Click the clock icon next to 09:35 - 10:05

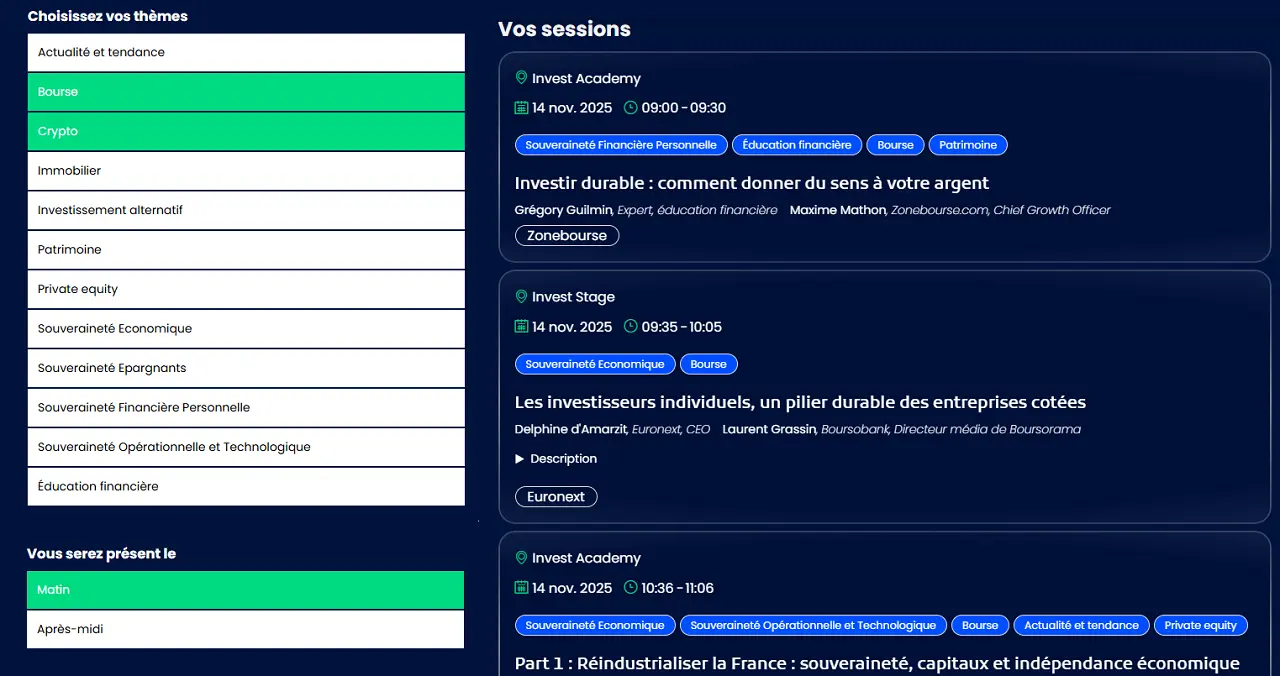coord(631,326)
